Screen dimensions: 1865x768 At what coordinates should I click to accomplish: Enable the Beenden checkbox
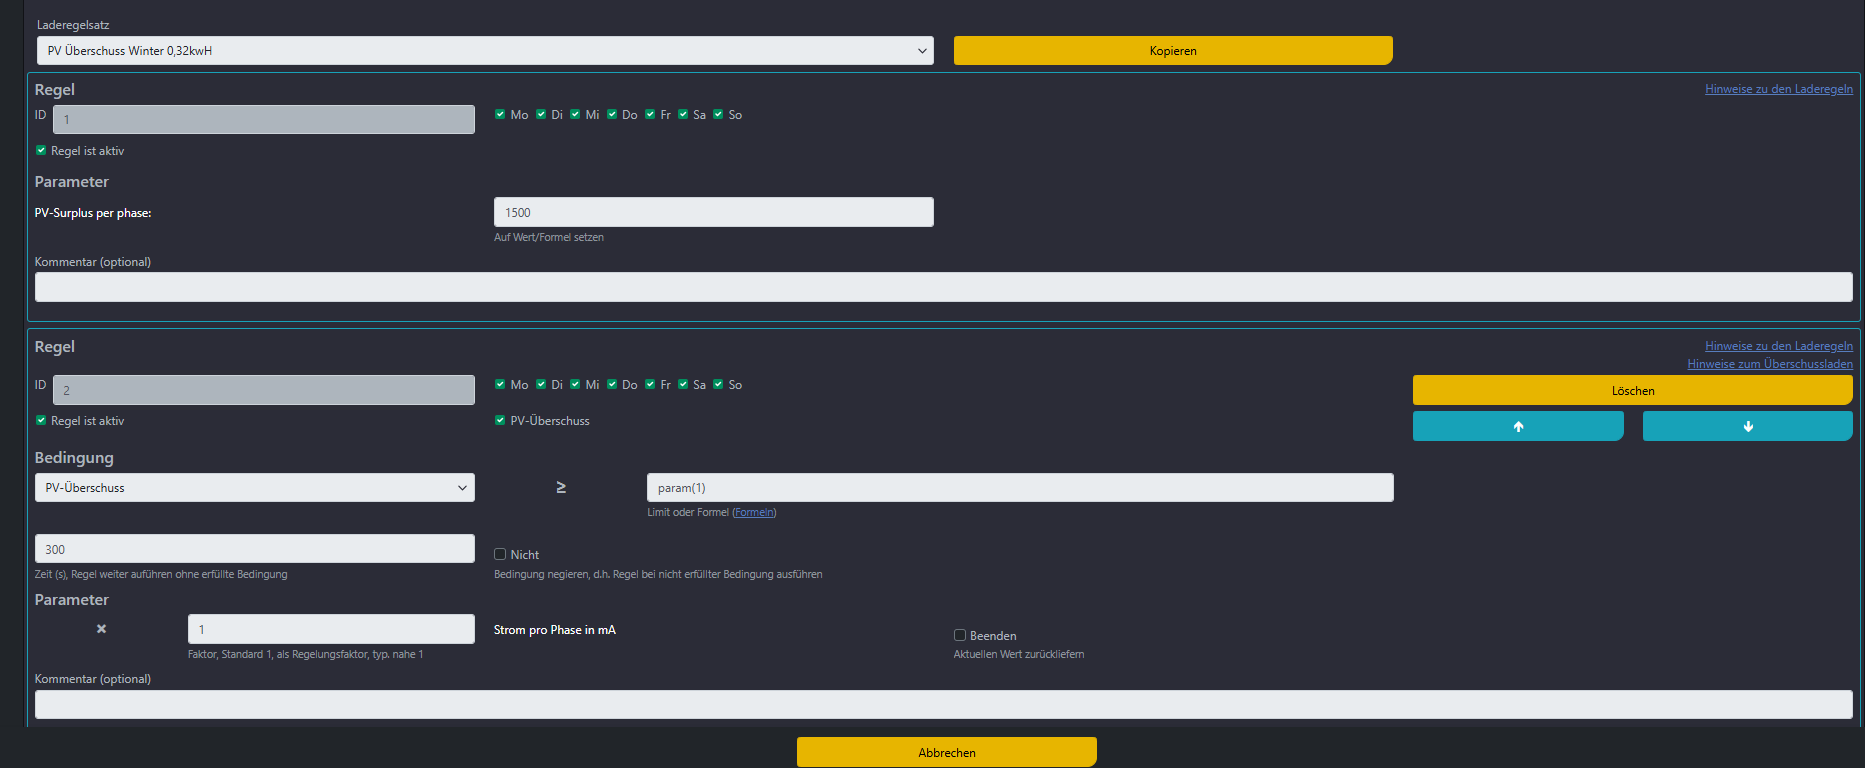(x=960, y=635)
